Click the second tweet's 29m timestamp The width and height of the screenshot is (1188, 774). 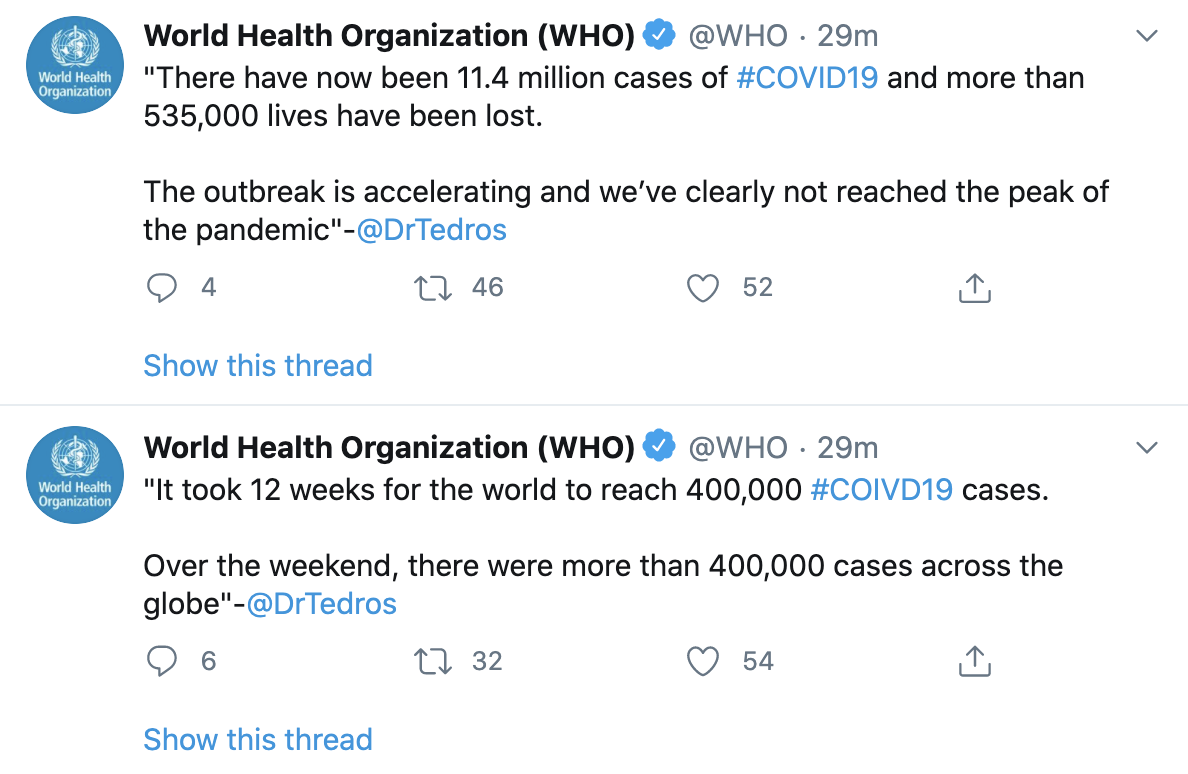pyautogui.click(x=848, y=447)
